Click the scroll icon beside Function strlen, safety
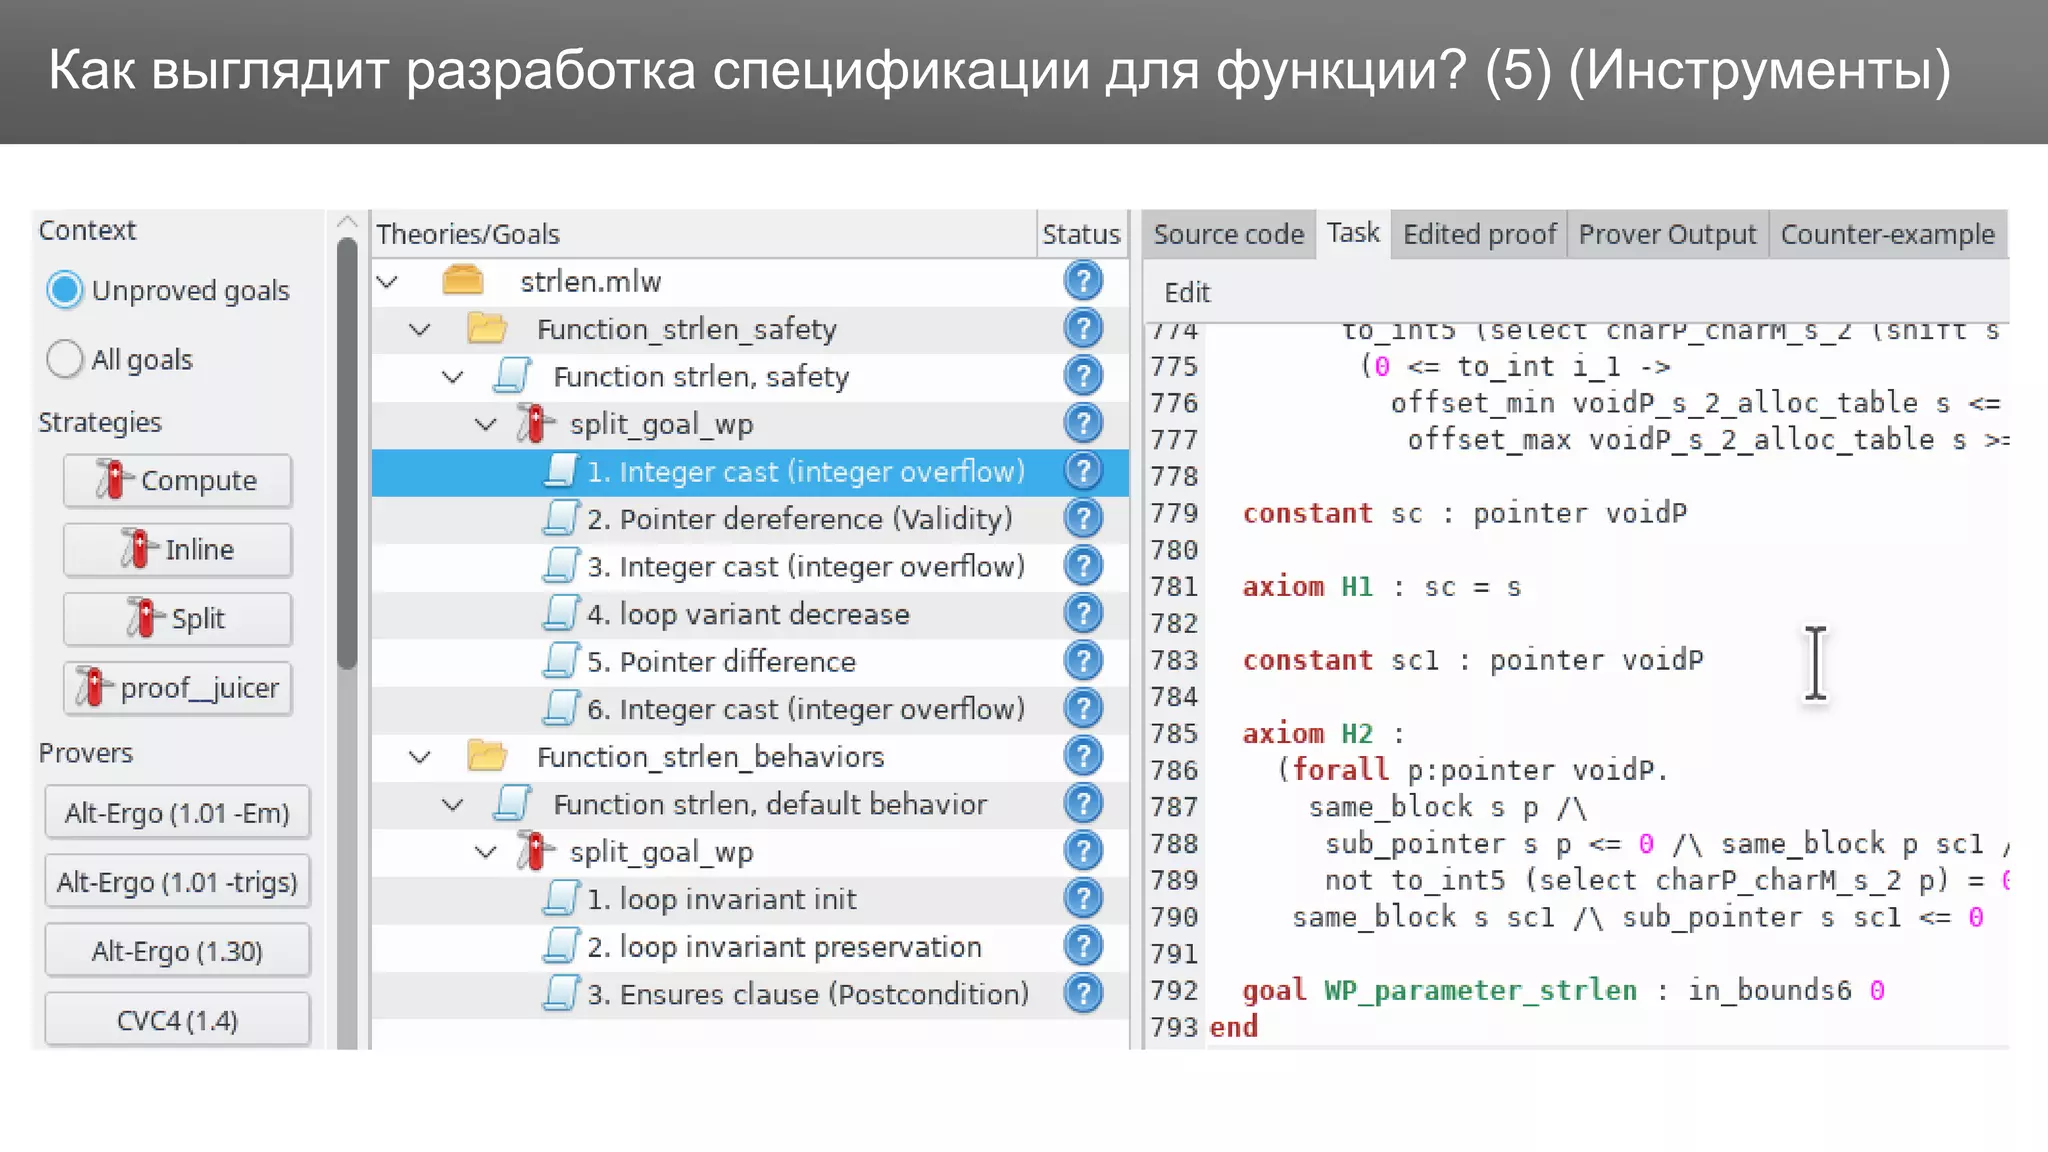 (x=513, y=376)
